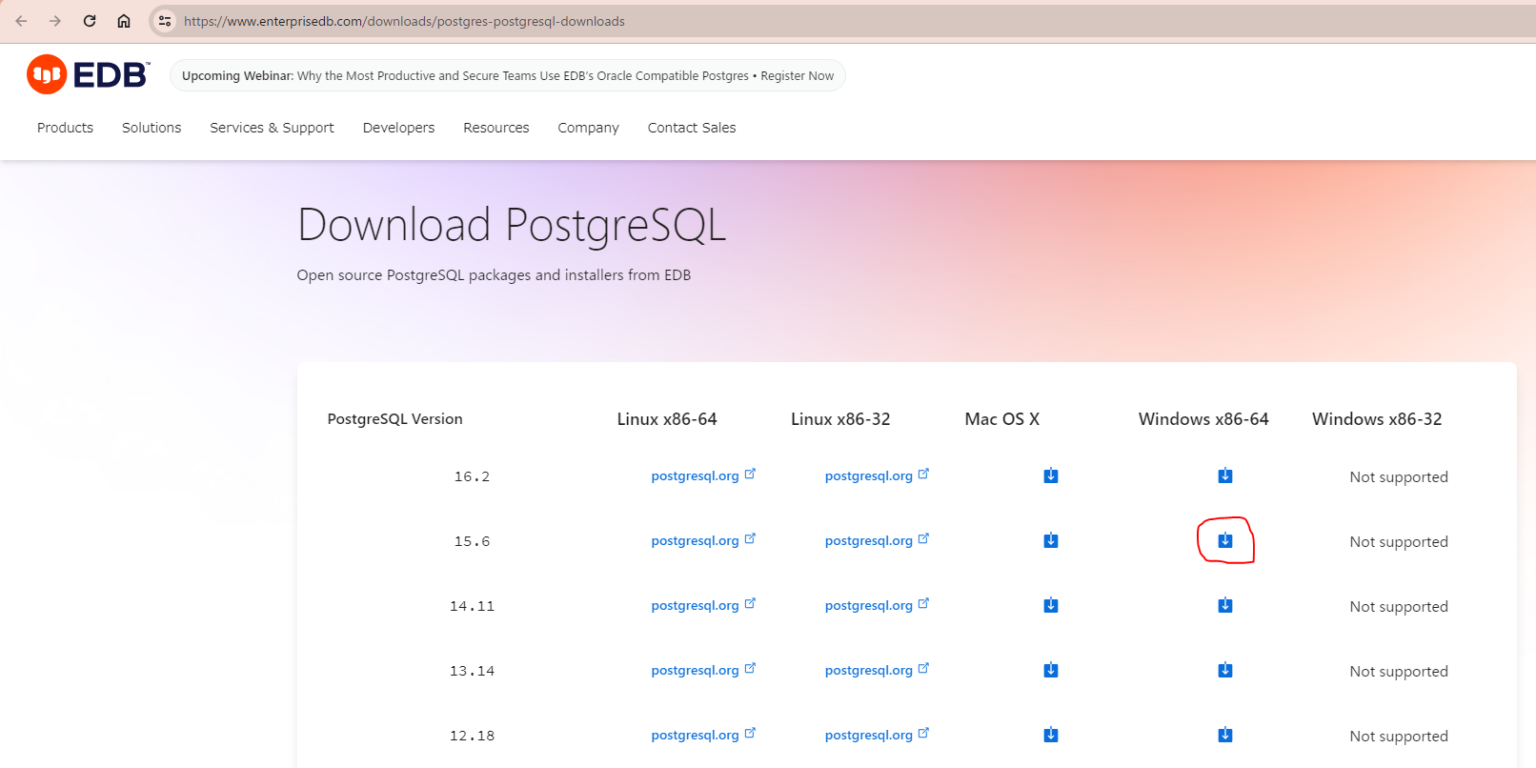Download the Mac OS X installer for 16.2
This screenshot has width=1536, height=768.
pos(1050,476)
